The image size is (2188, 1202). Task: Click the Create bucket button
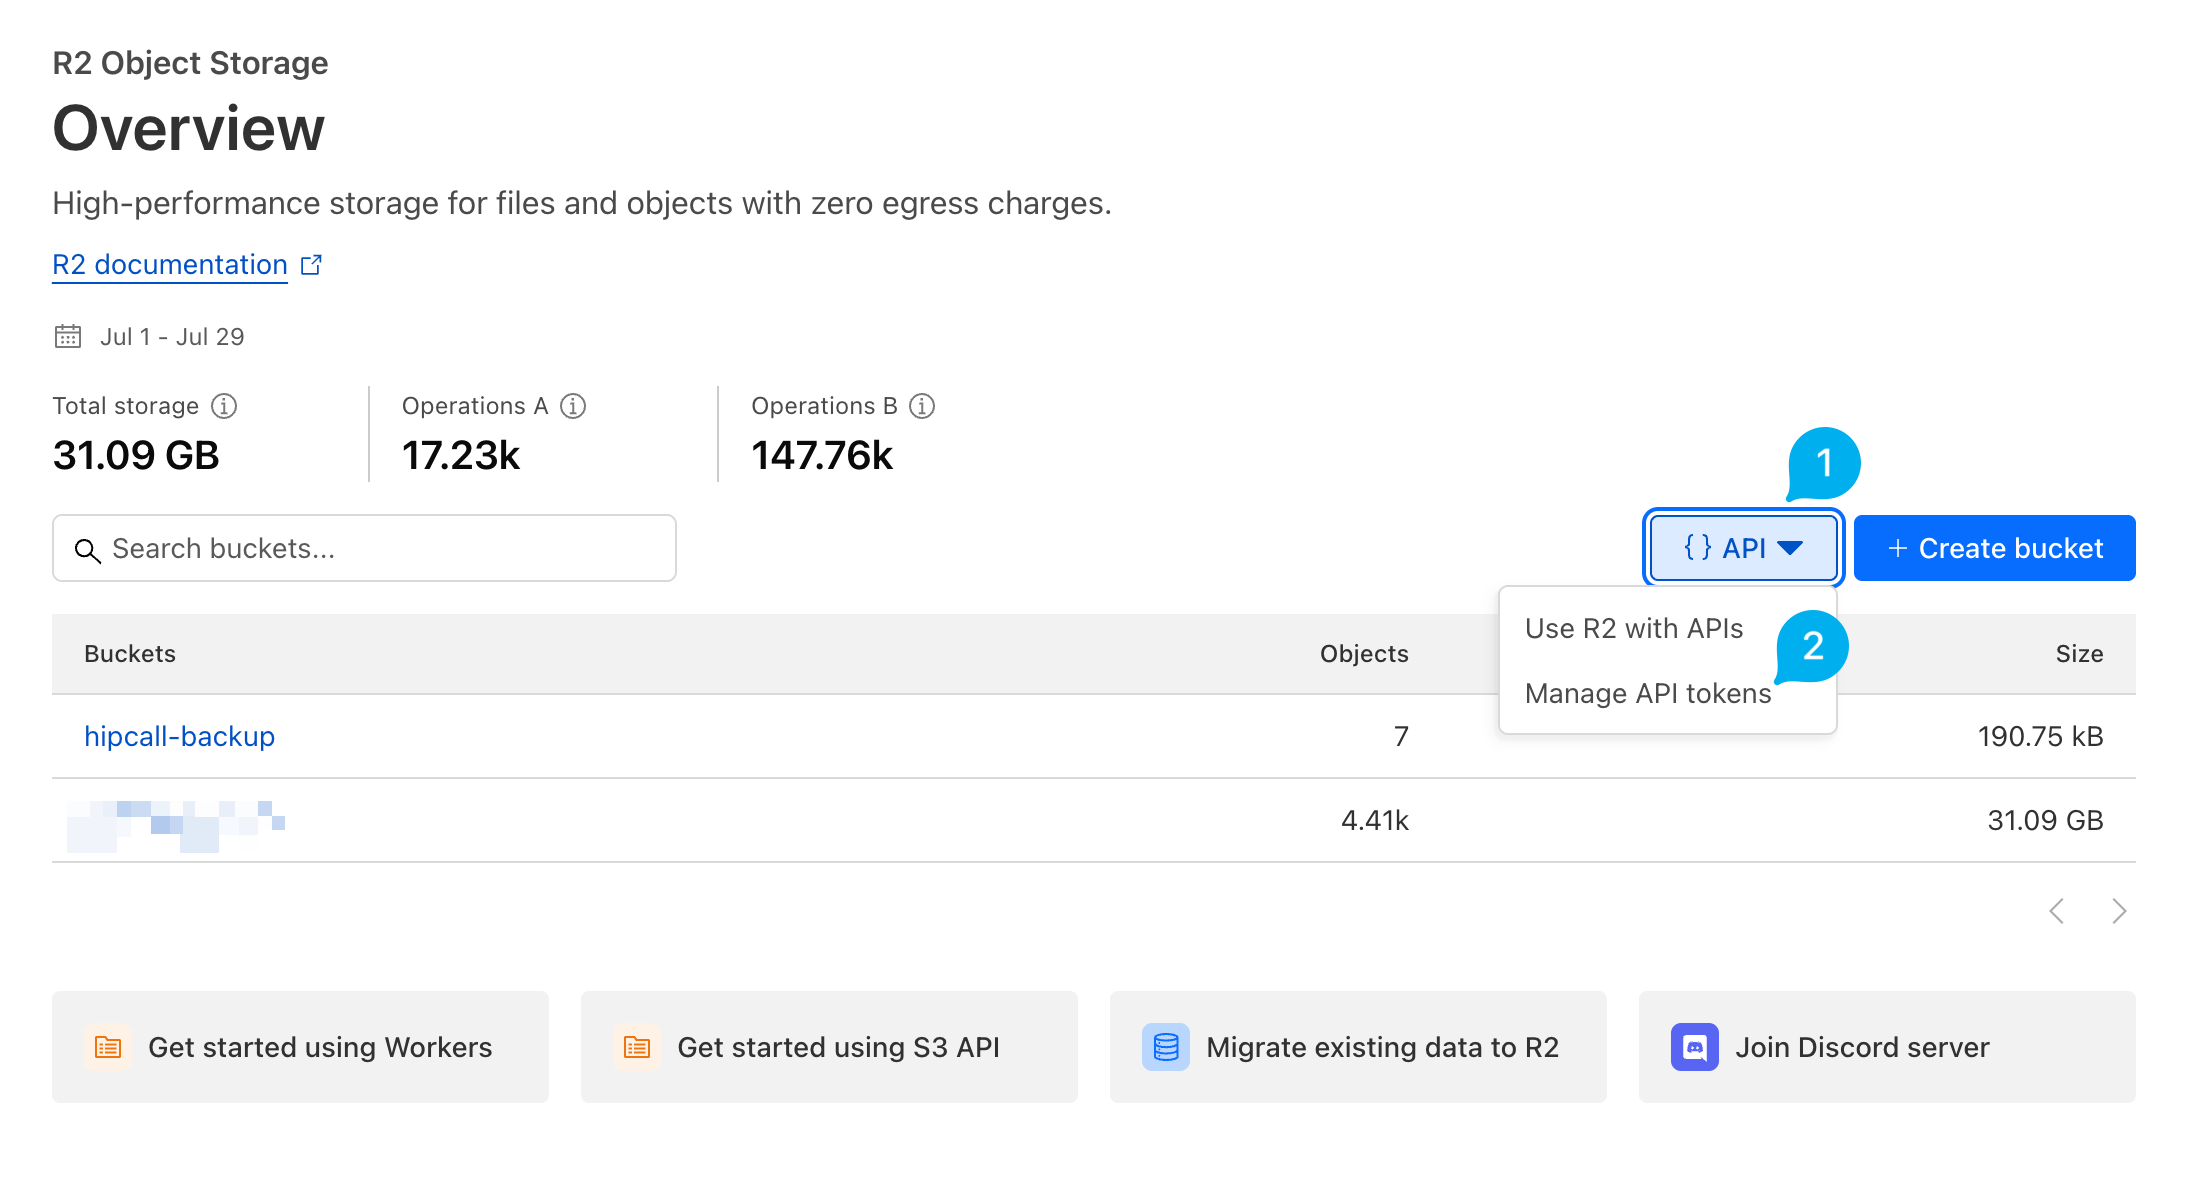(1994, 548)
